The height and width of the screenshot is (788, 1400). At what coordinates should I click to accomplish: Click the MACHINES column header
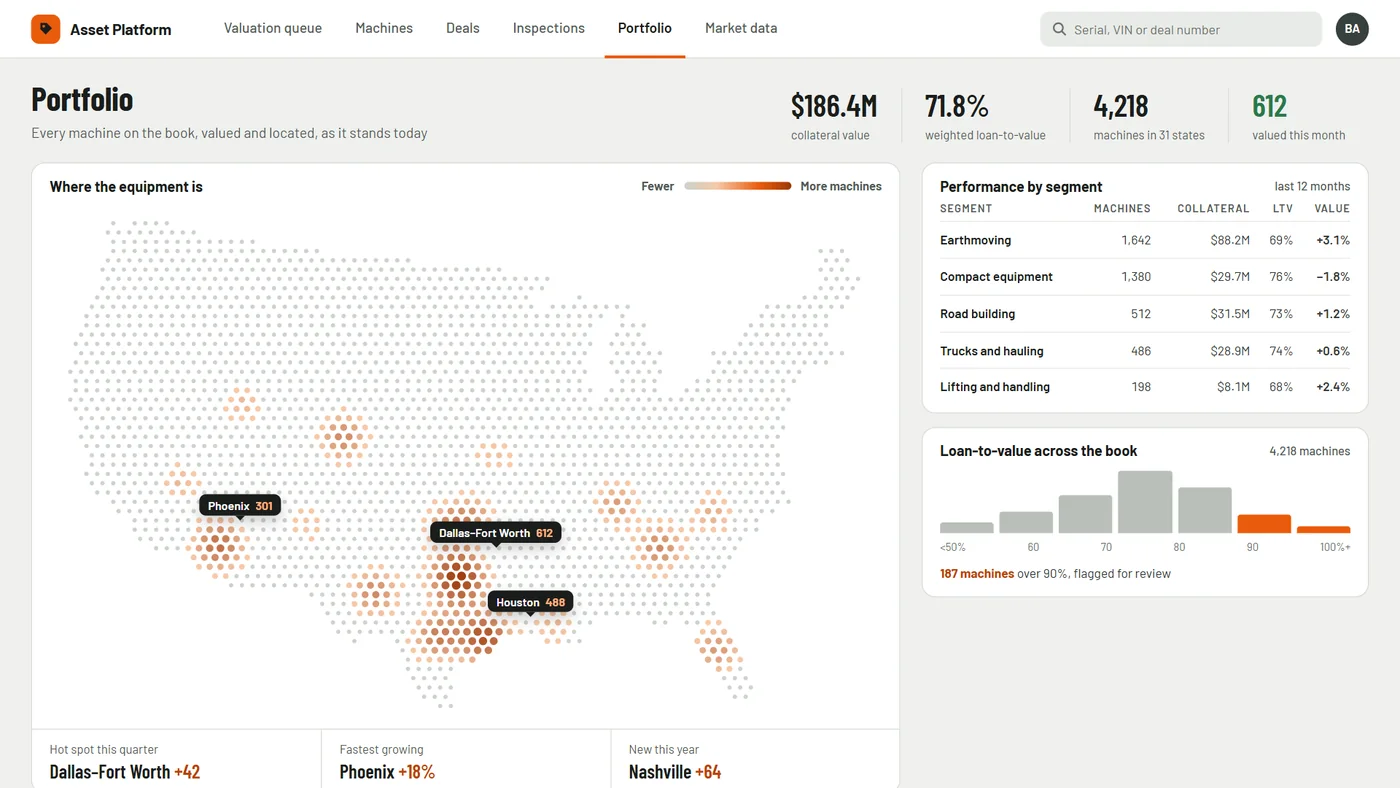pos(1122,209)
